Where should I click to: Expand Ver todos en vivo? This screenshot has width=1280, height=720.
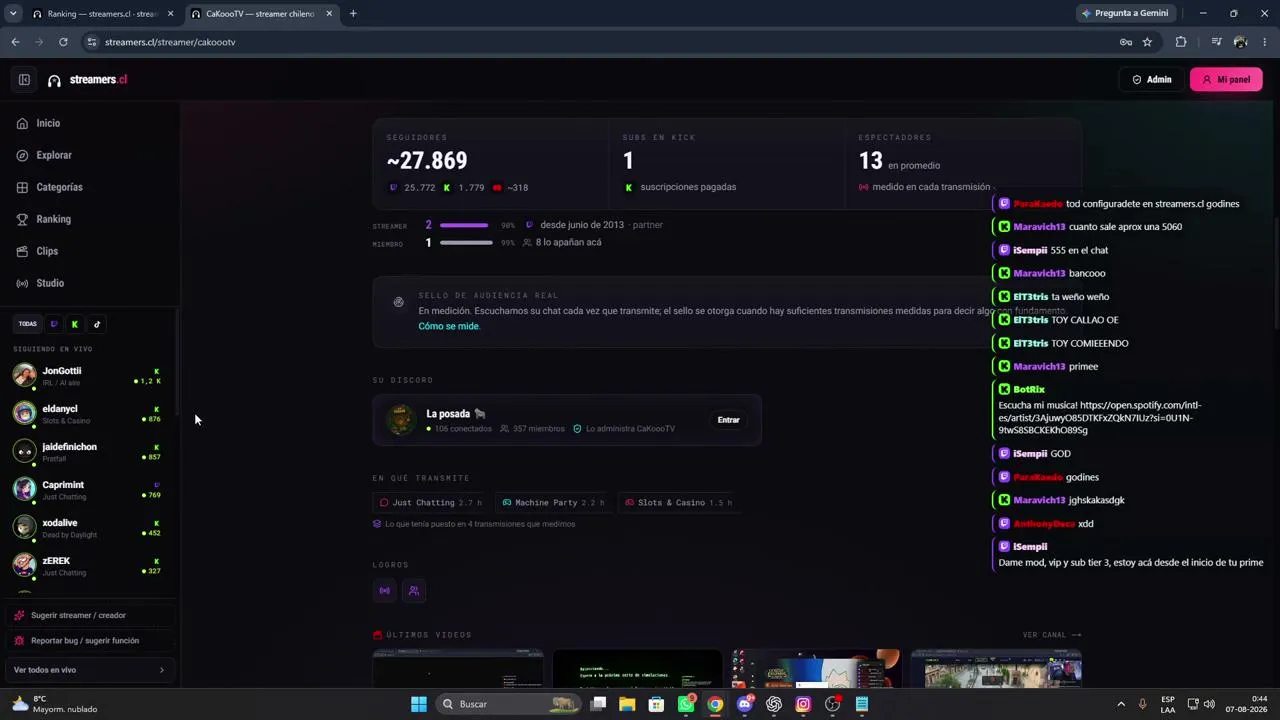click(89, 670)
